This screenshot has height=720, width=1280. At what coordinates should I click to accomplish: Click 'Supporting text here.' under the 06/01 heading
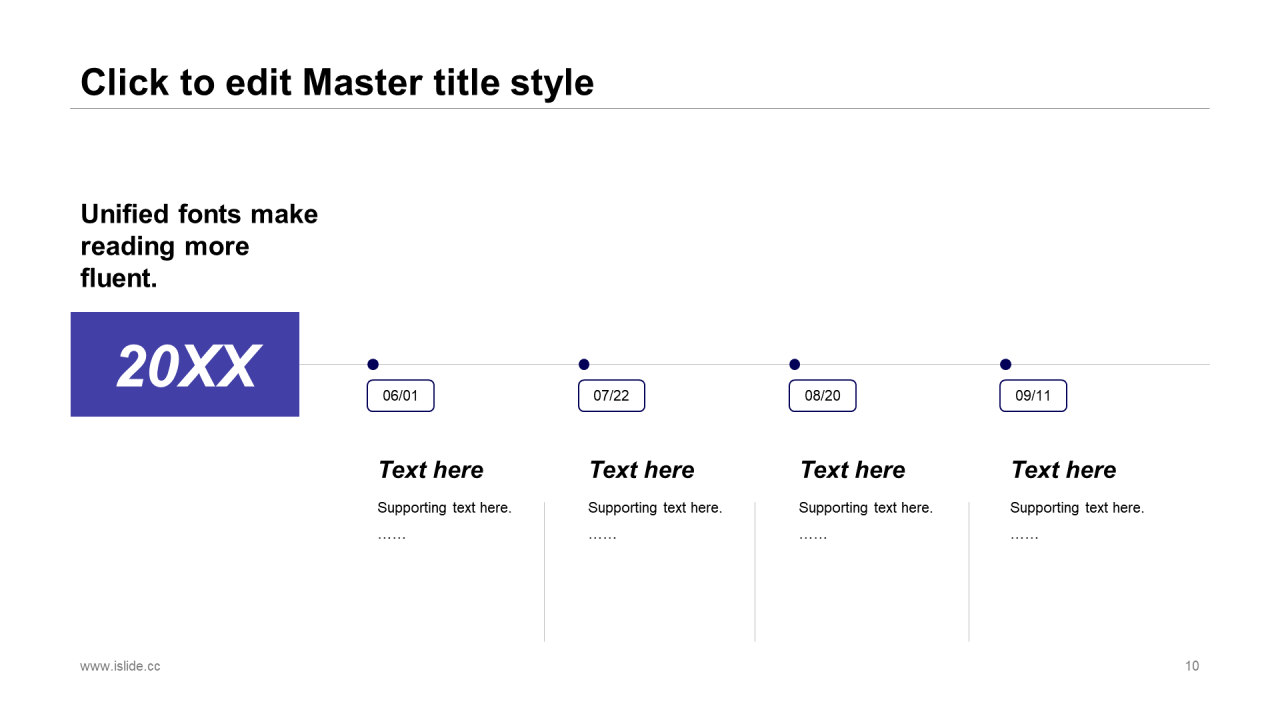444,508
